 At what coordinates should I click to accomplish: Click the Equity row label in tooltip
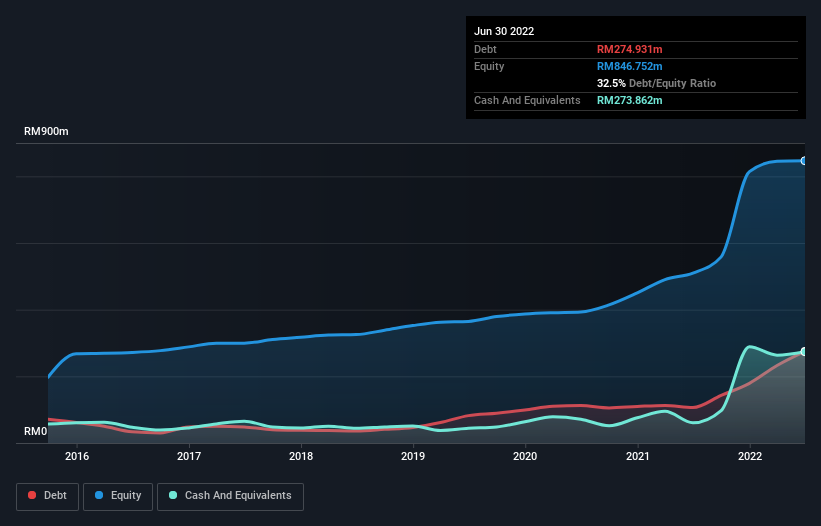click(x=489, y=66)
